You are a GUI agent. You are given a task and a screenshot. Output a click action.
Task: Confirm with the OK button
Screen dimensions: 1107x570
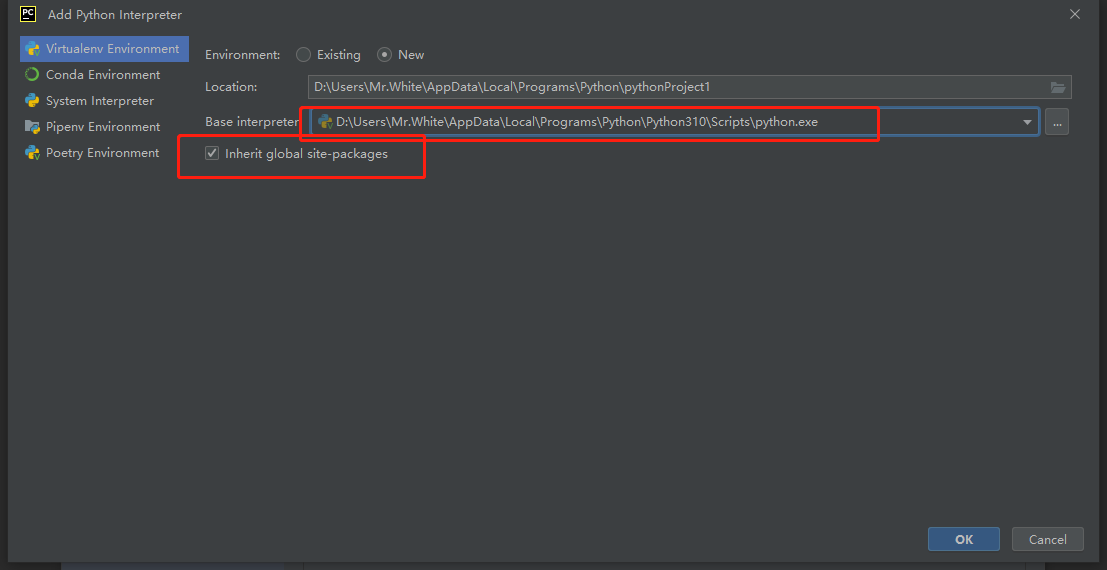964,539
